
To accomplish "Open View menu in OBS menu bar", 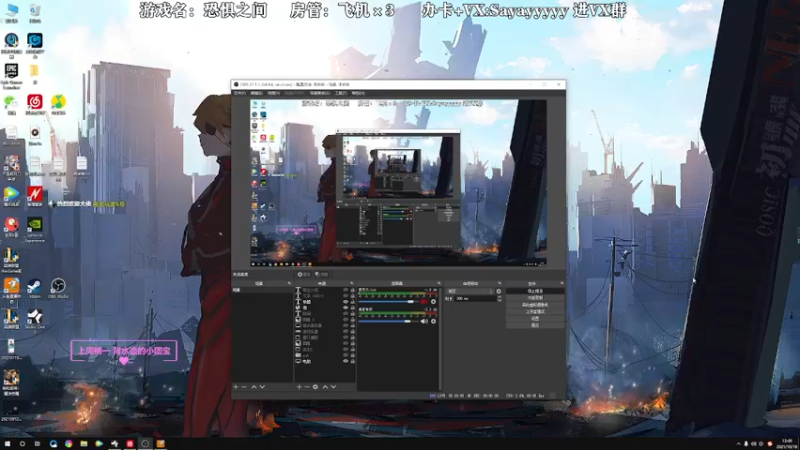I will coord(273,93).
